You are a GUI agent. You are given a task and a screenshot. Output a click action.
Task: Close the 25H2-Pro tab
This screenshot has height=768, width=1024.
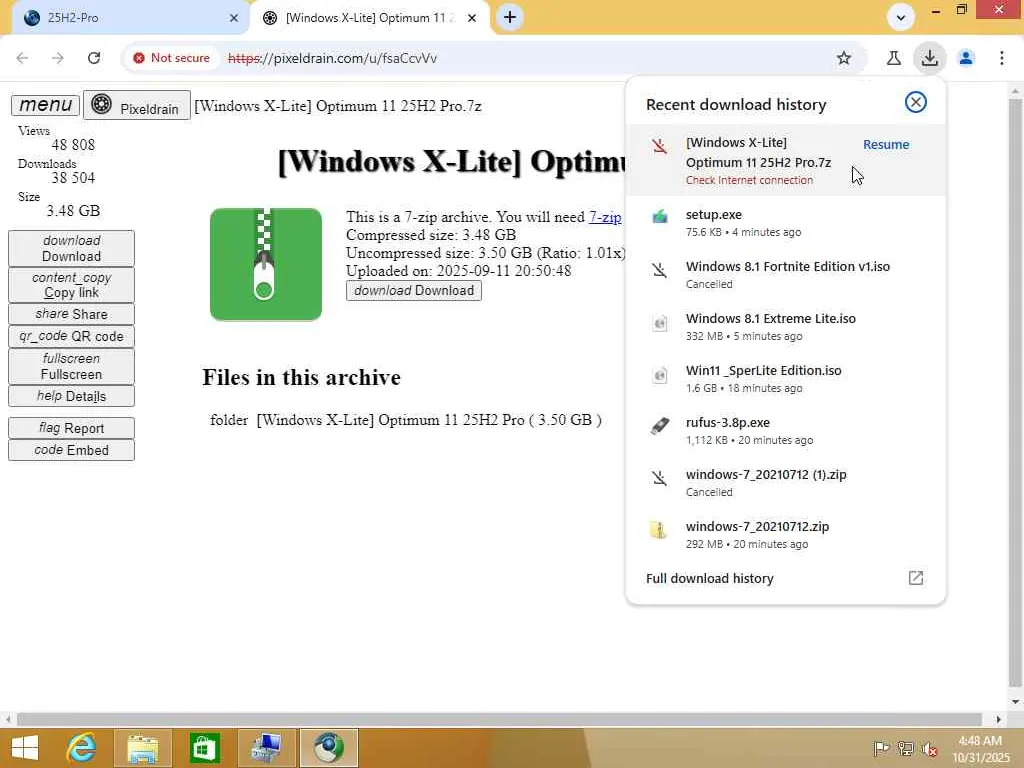pyautogui.click(x=234, y=18)
